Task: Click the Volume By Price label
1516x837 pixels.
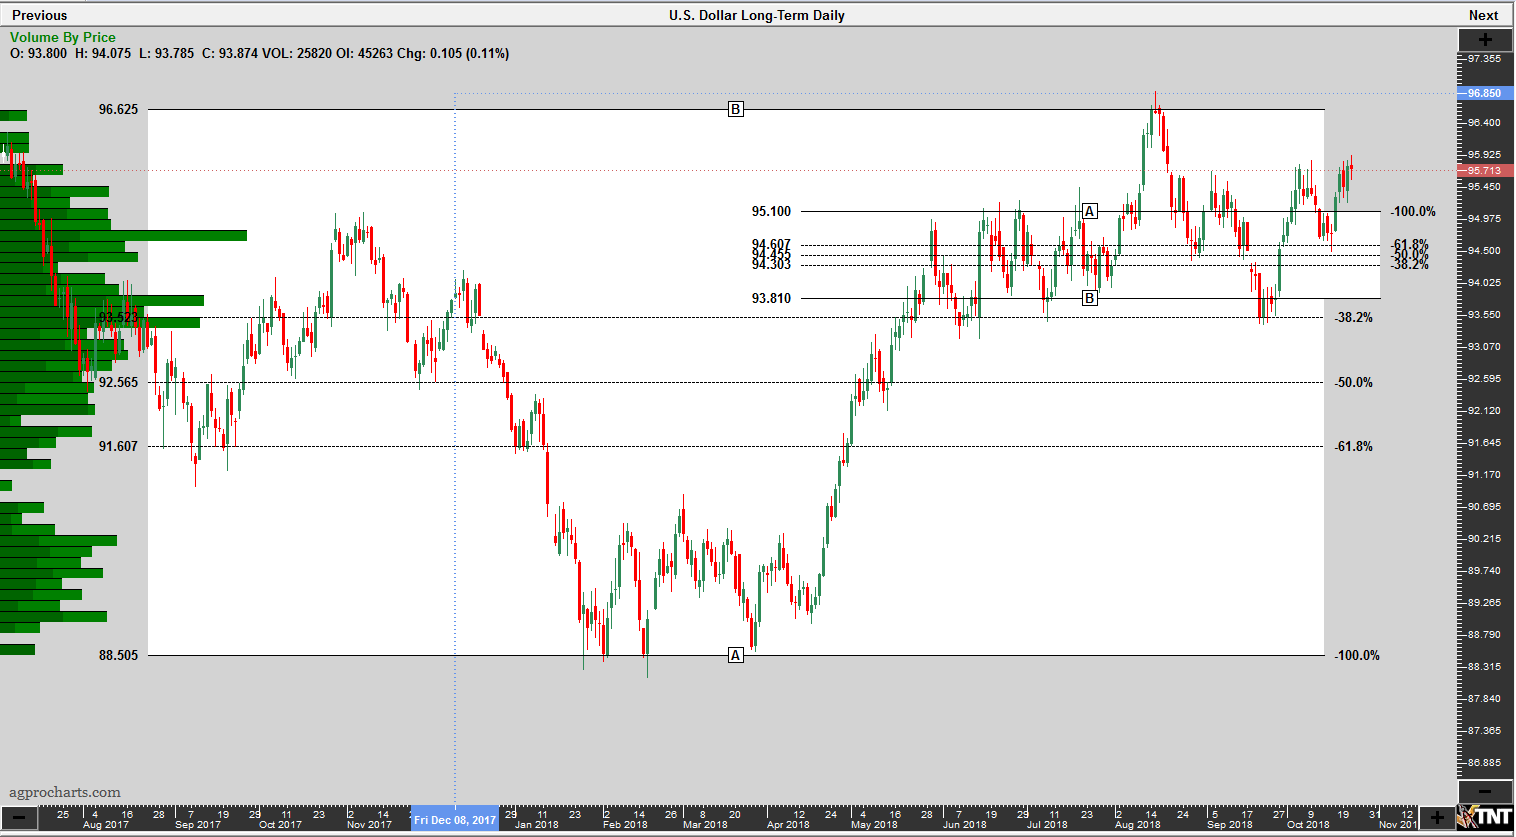Action: 63,37
